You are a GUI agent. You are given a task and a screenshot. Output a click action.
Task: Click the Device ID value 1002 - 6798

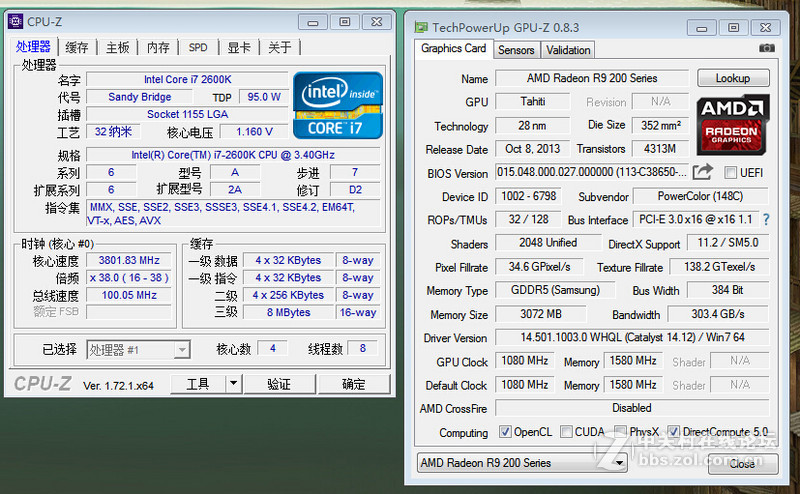click(x=529, y=196)
